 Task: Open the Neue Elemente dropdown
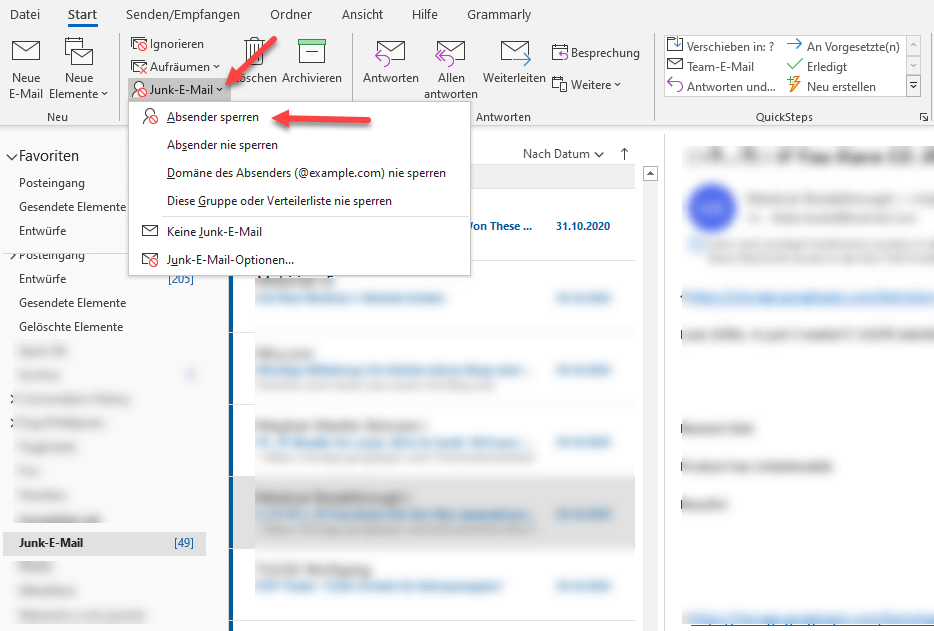coord(79,69)
